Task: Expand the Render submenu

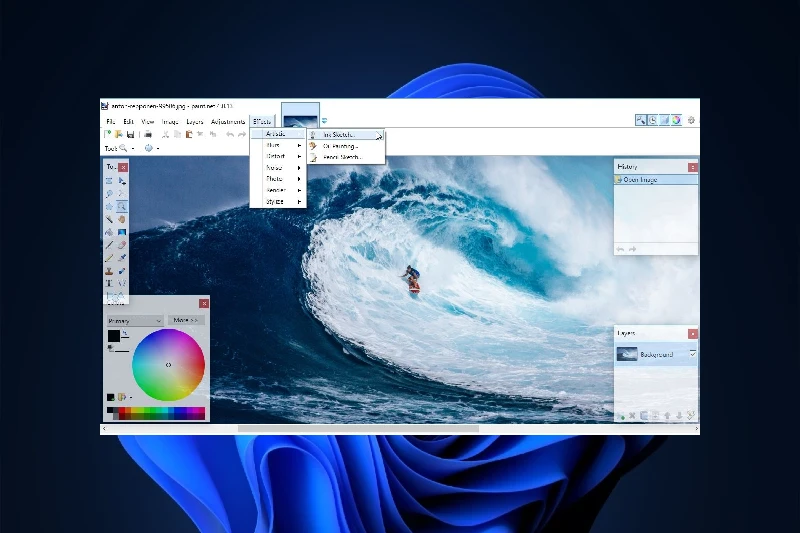Action: pos(278,190)
